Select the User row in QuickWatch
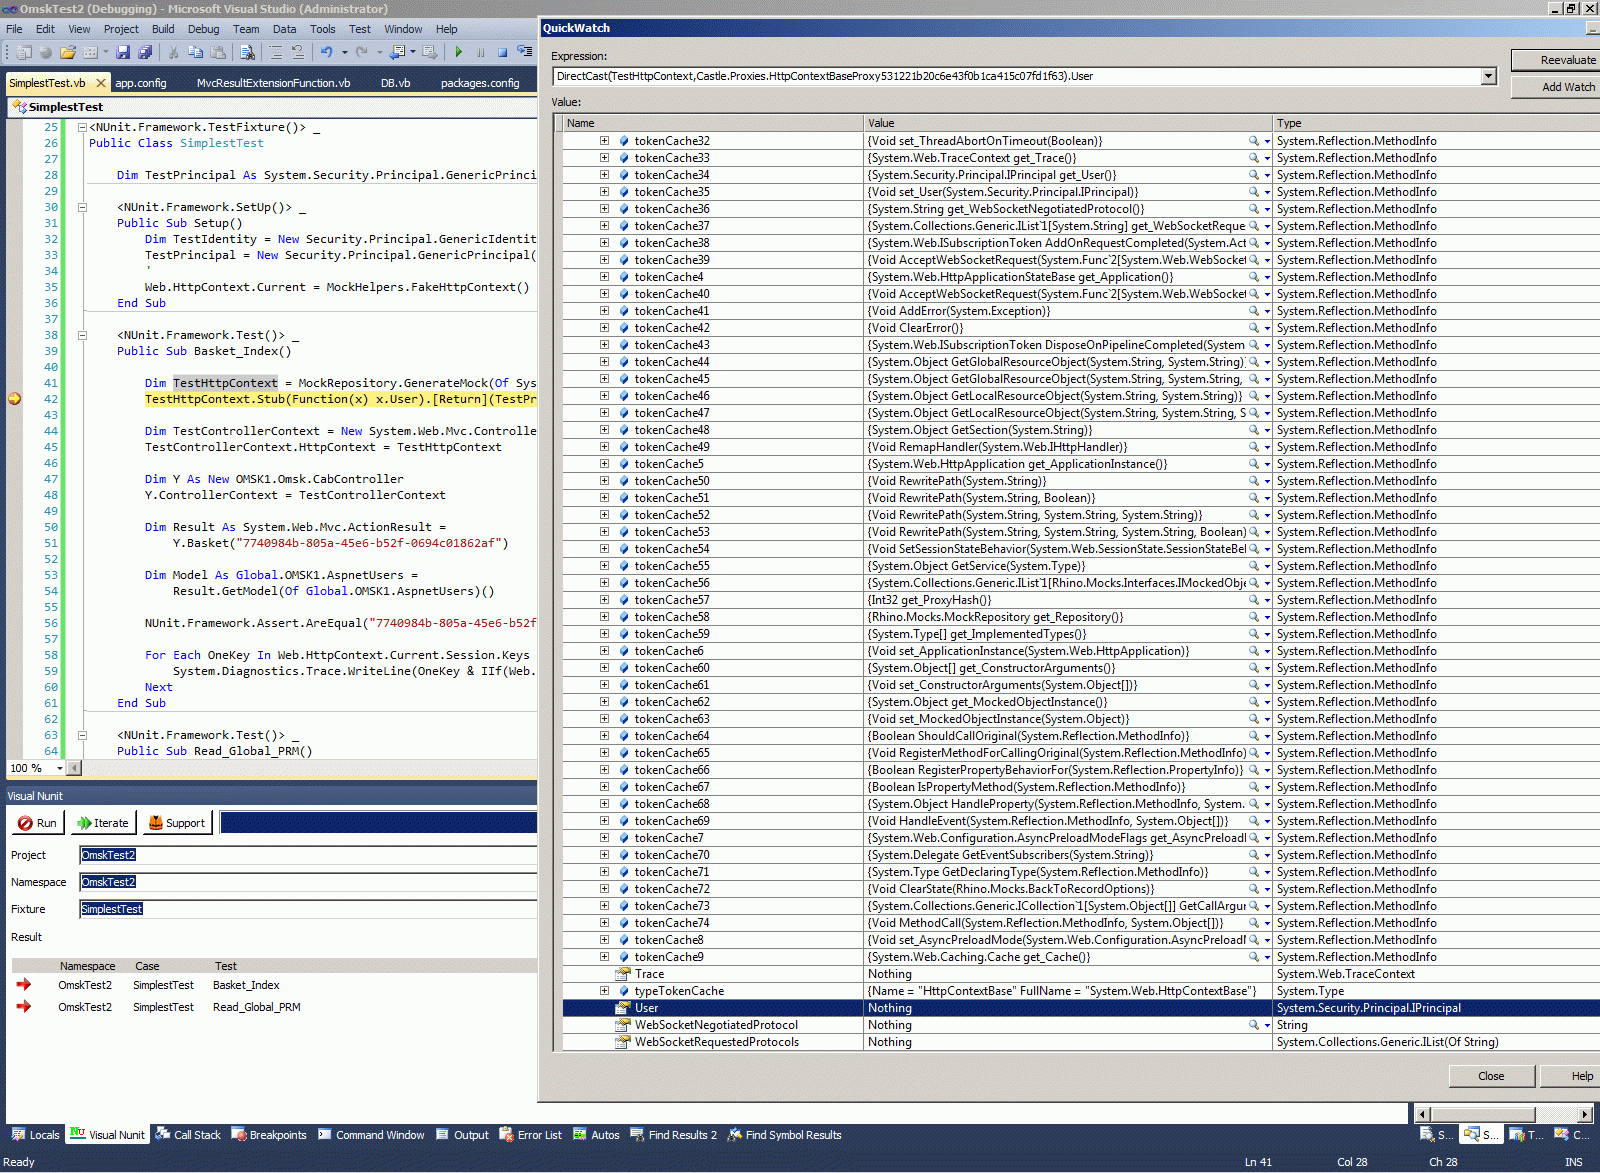Screen dimensions: 1600x1173 [1081, 1008]
